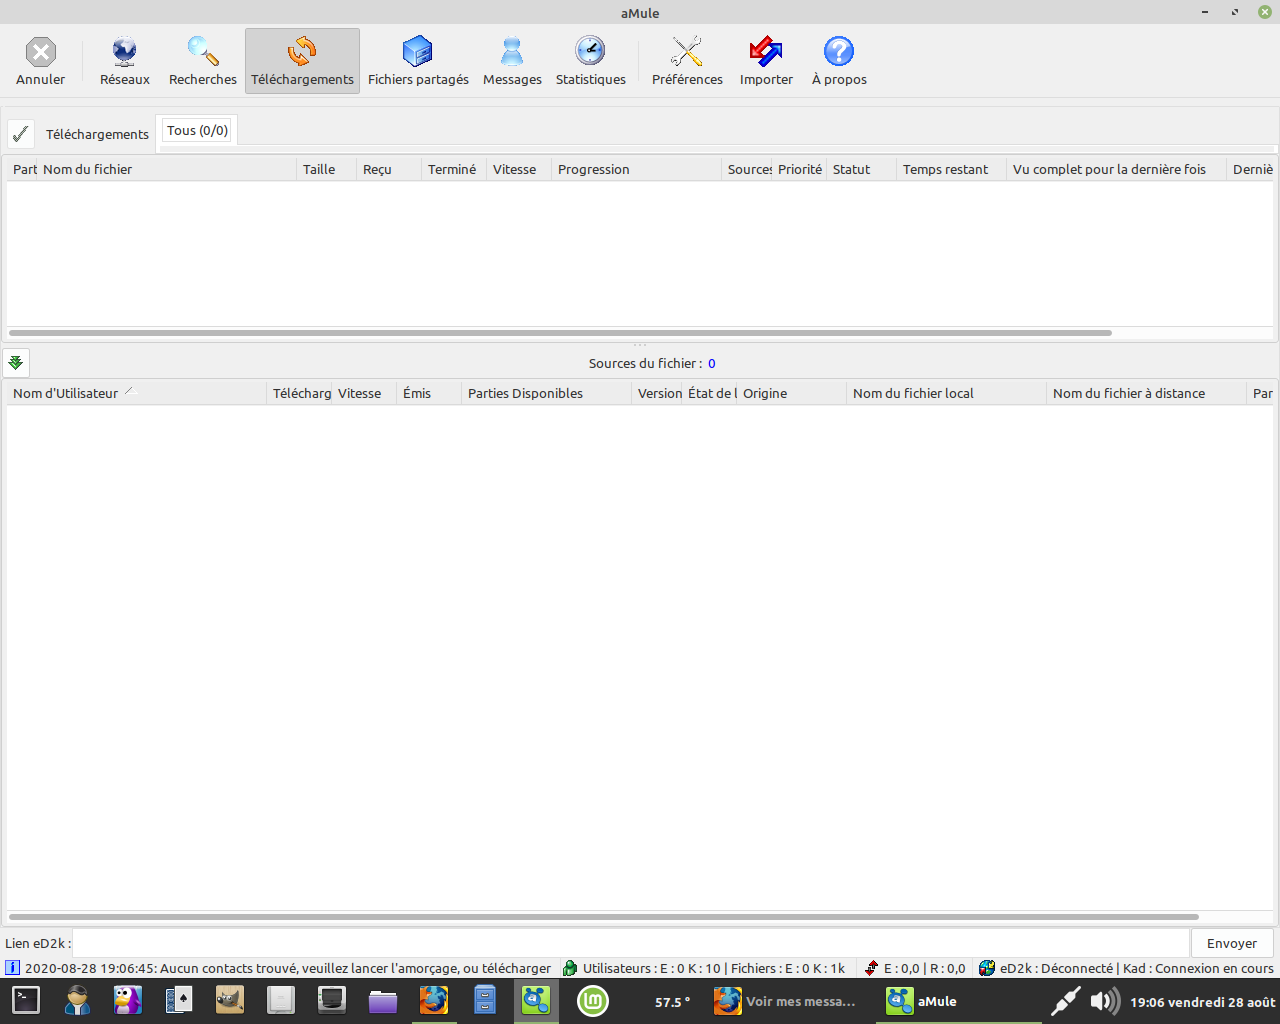
Task: Open the À propos dialog
Action: coord(839,61)
